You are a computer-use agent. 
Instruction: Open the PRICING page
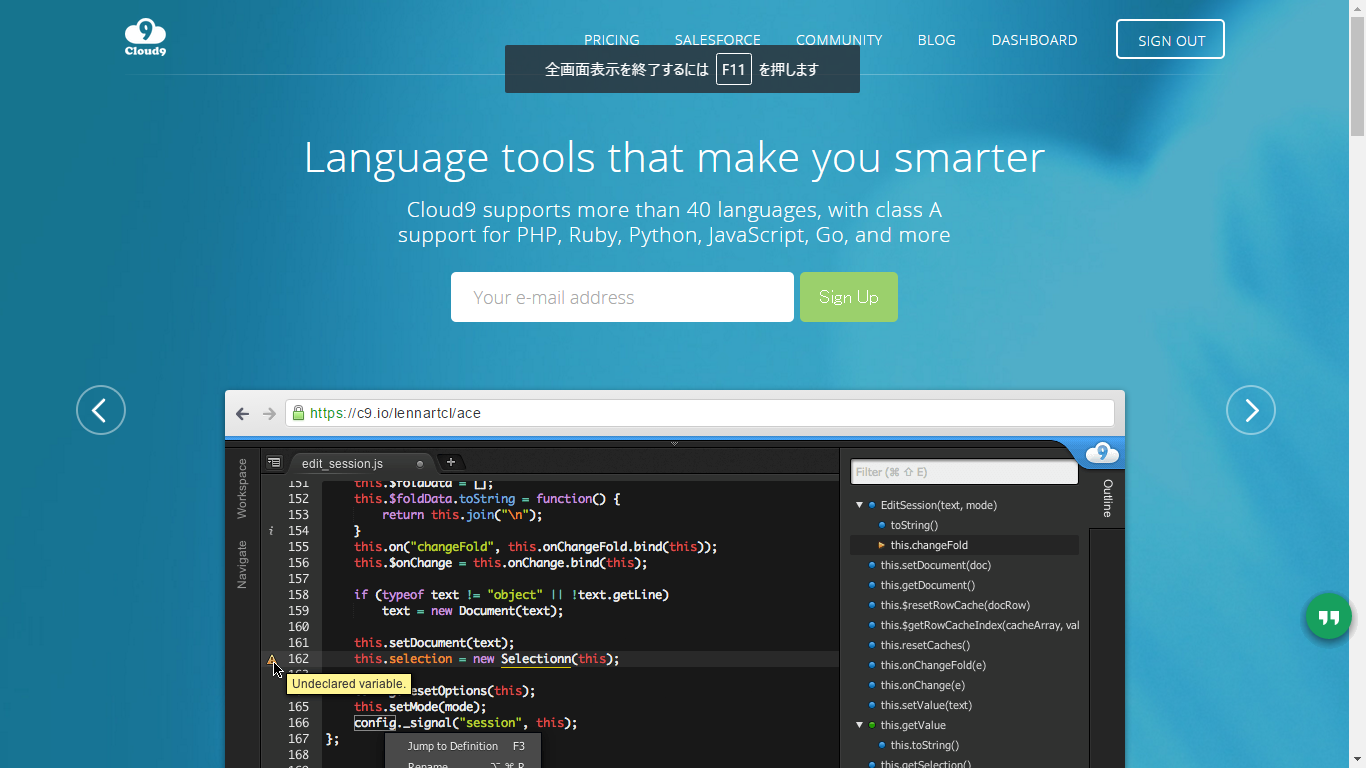pyautogui.click(x=612, y=40)
